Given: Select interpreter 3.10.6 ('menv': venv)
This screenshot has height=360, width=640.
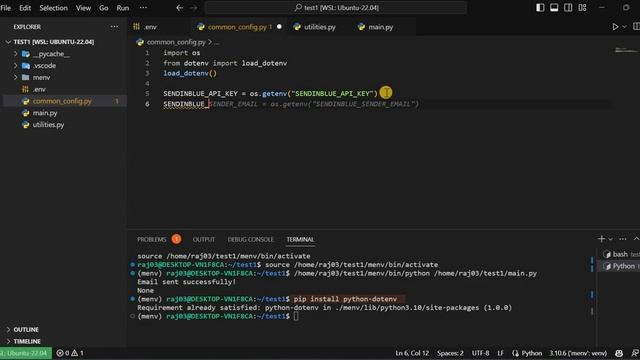Looking at the screenshot, I should point(578,353).
